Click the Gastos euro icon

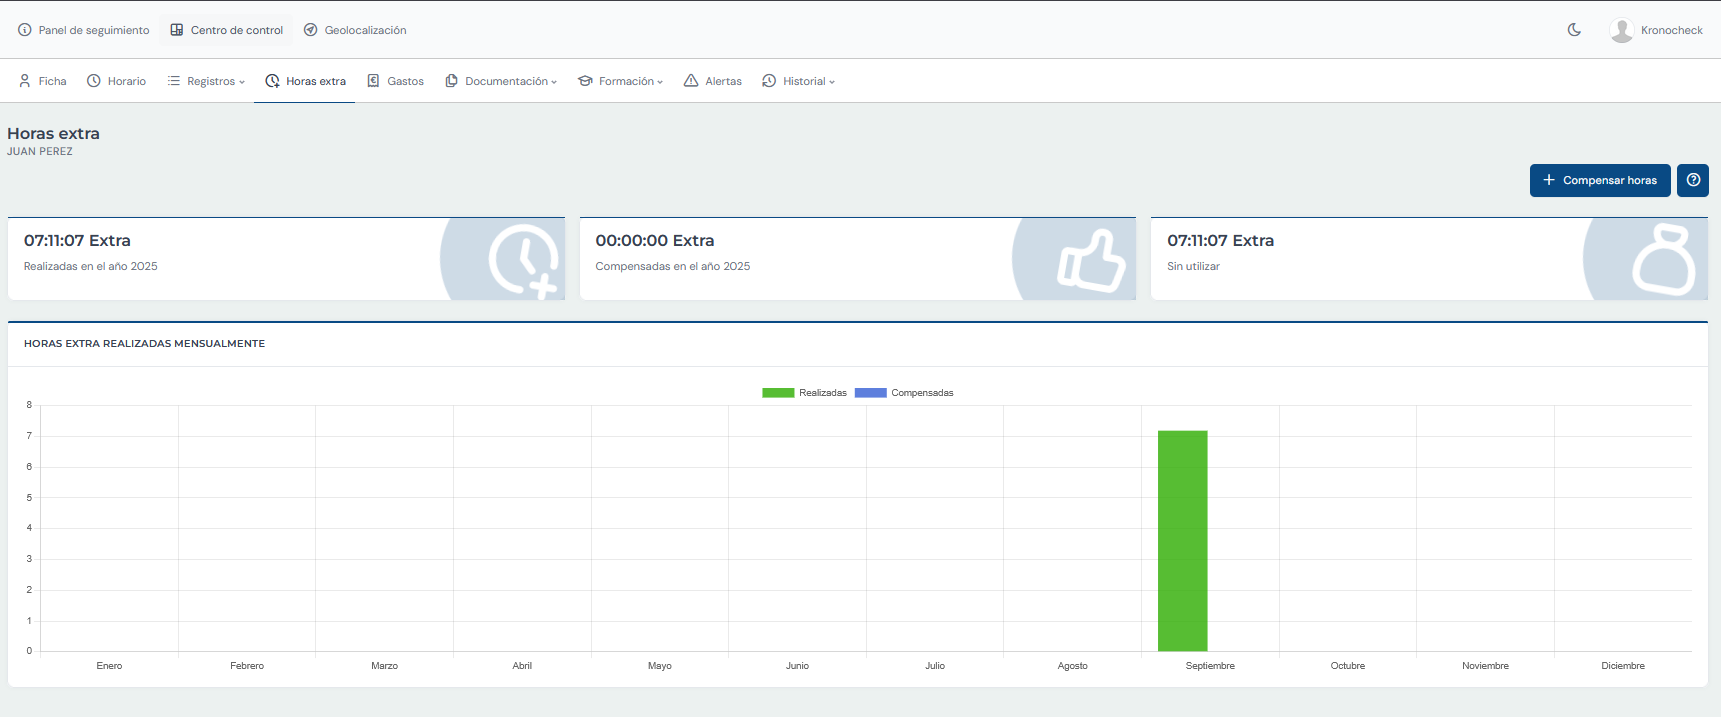(x=373, y=81)
